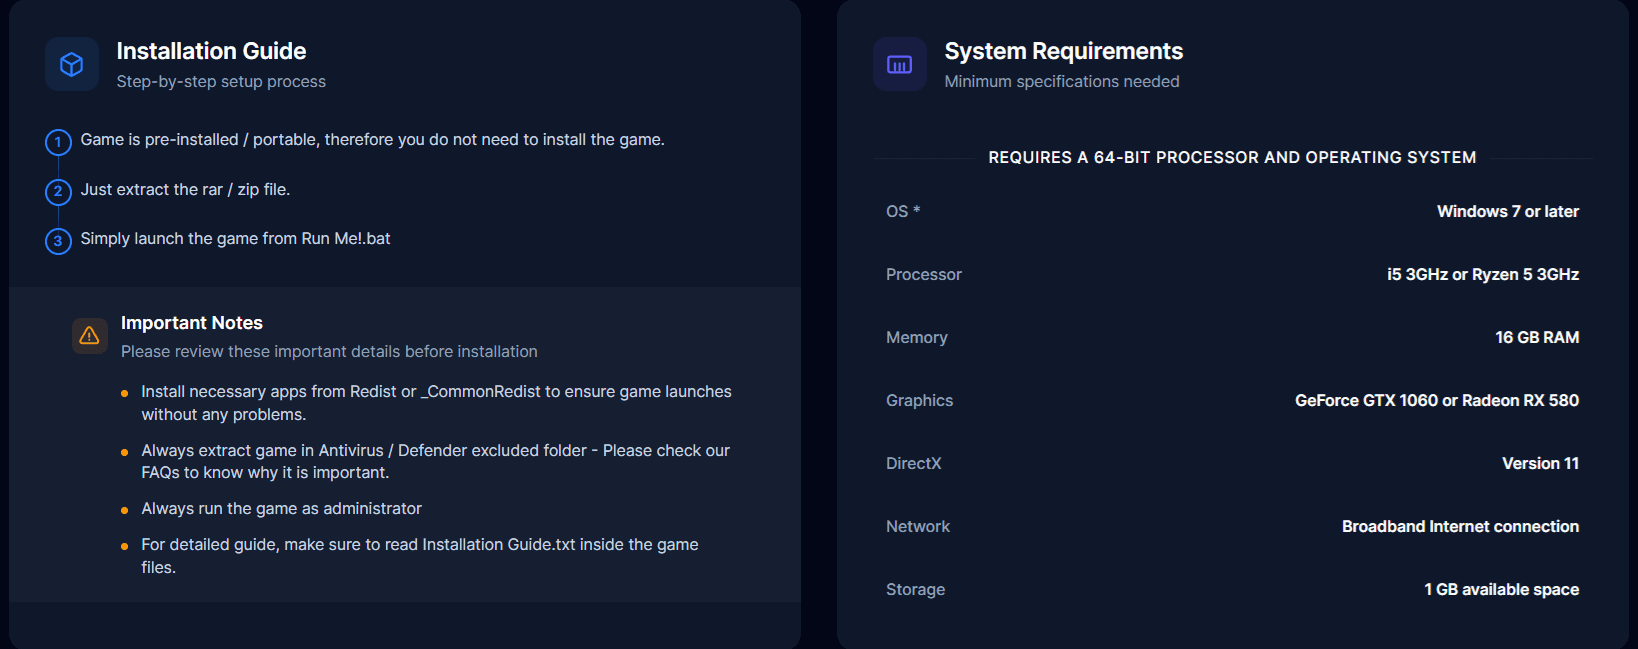Click the Important Notes warning triangle icon
Image resolution: width=1638 pixels, height=649 pixels.
coord(89,335)
